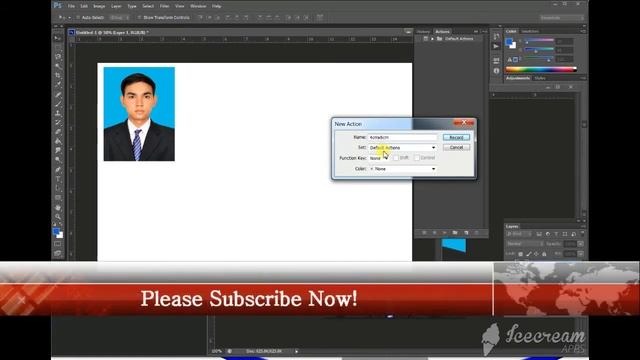Viewport: 640px width, 360px height.
Task: Click Stop button in Actions panel
Action: [424, 233]
